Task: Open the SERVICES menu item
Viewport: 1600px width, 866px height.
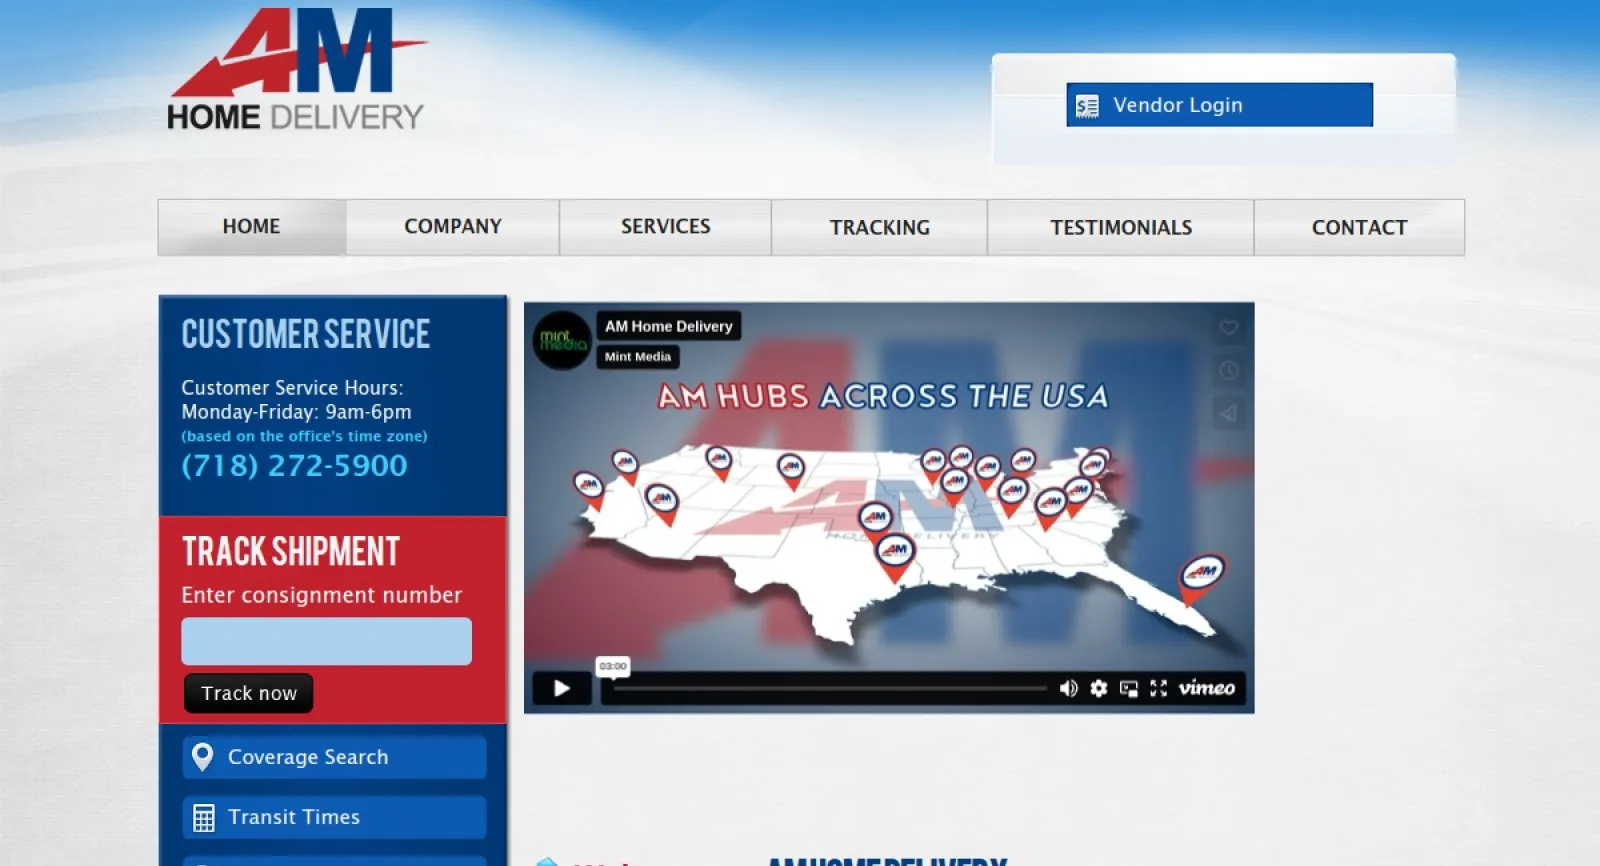Action: click(666, 227)
